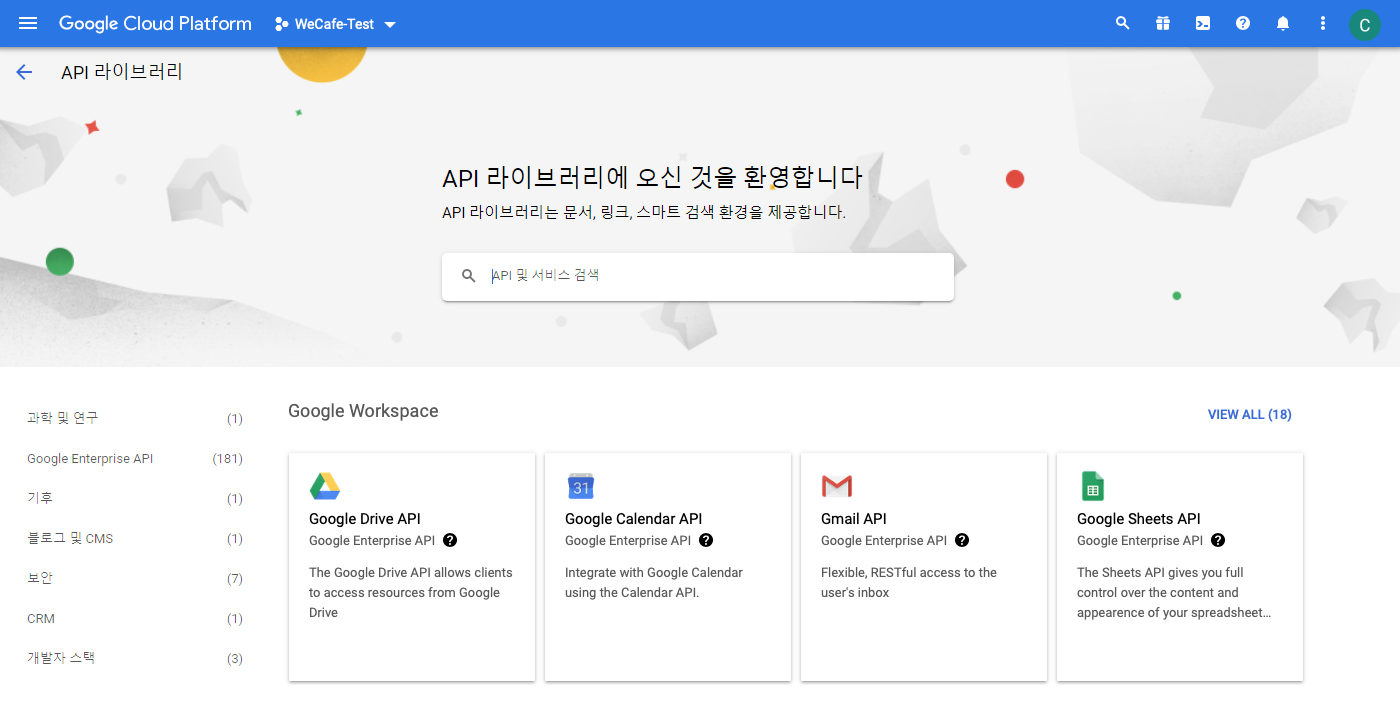Open the hamburger navigation menu
The image size is (1400, 709).
pyautogui.click(x=28, y=23)
